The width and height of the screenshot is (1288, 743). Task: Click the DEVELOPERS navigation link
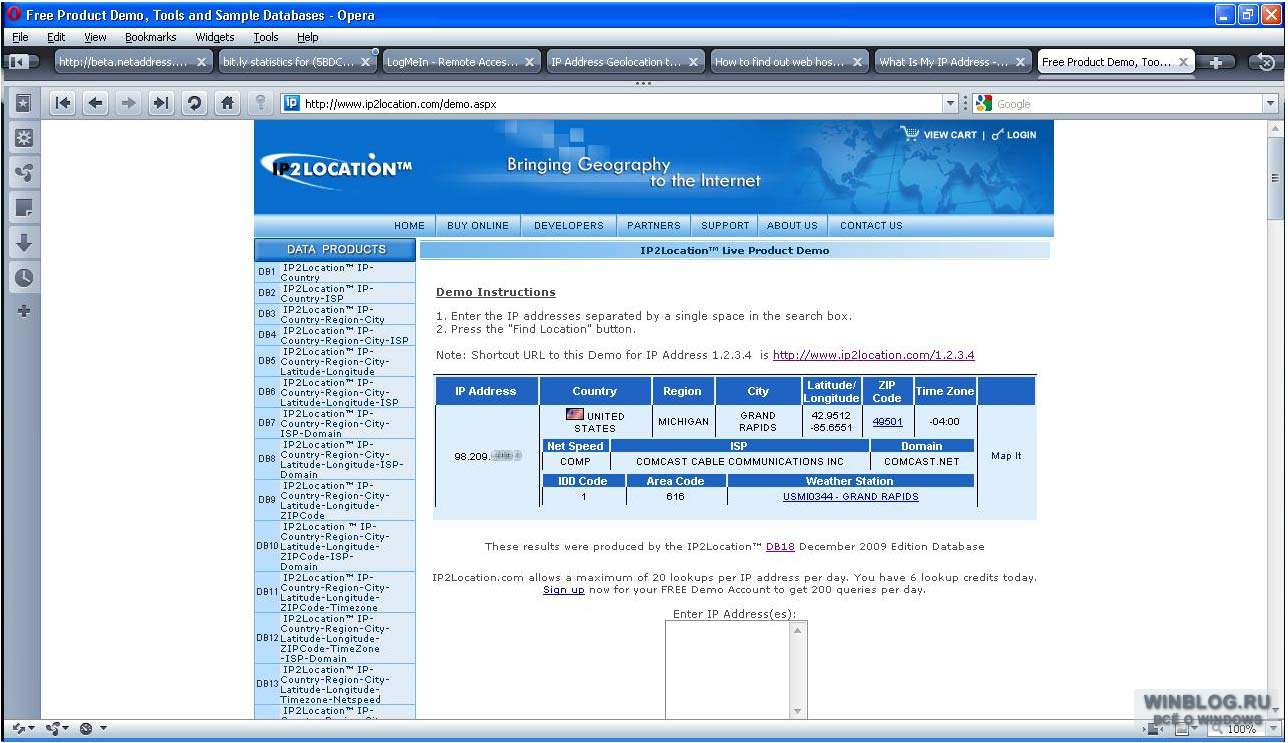(x=568, y=226)
